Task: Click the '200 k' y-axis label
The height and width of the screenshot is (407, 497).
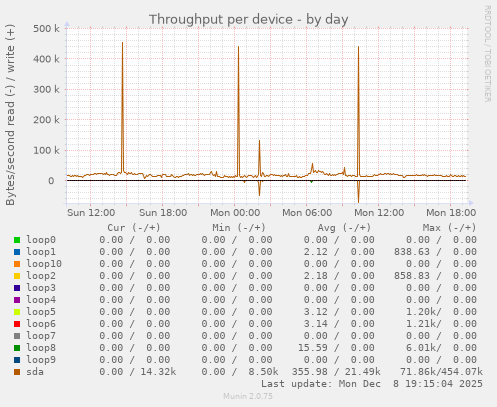Action: point(46,120)
